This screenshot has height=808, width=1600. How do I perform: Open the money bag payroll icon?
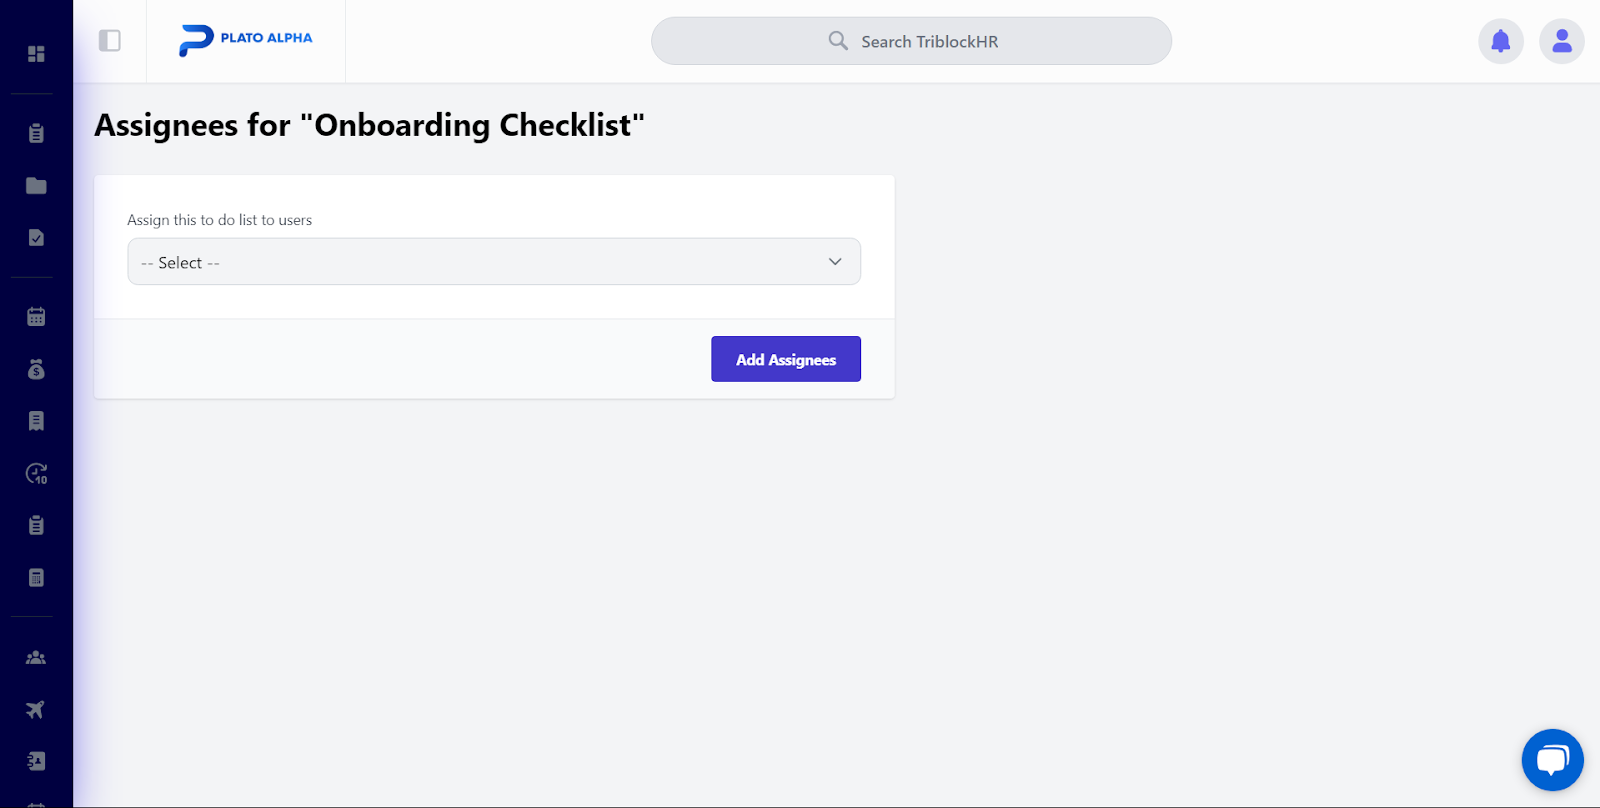36,369
